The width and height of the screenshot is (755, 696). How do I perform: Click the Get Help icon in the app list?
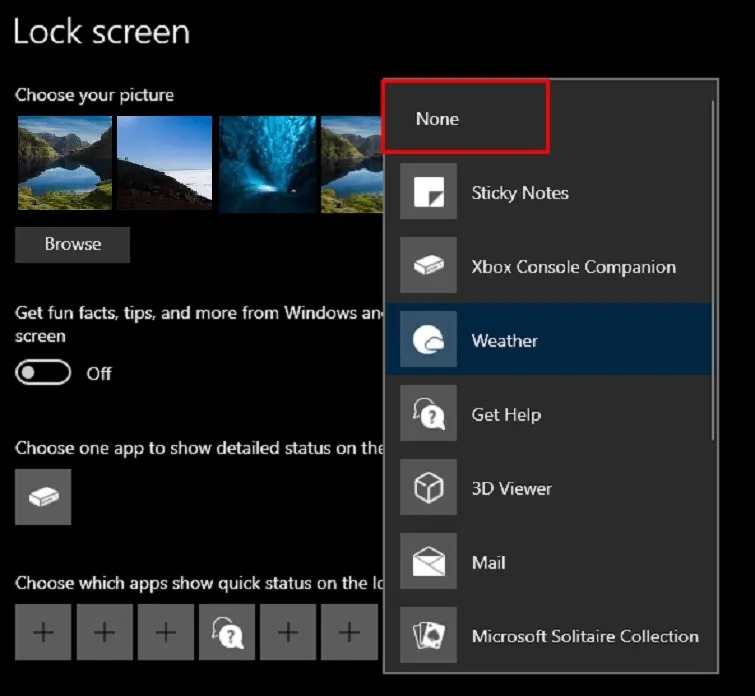(x=428, y=414)
